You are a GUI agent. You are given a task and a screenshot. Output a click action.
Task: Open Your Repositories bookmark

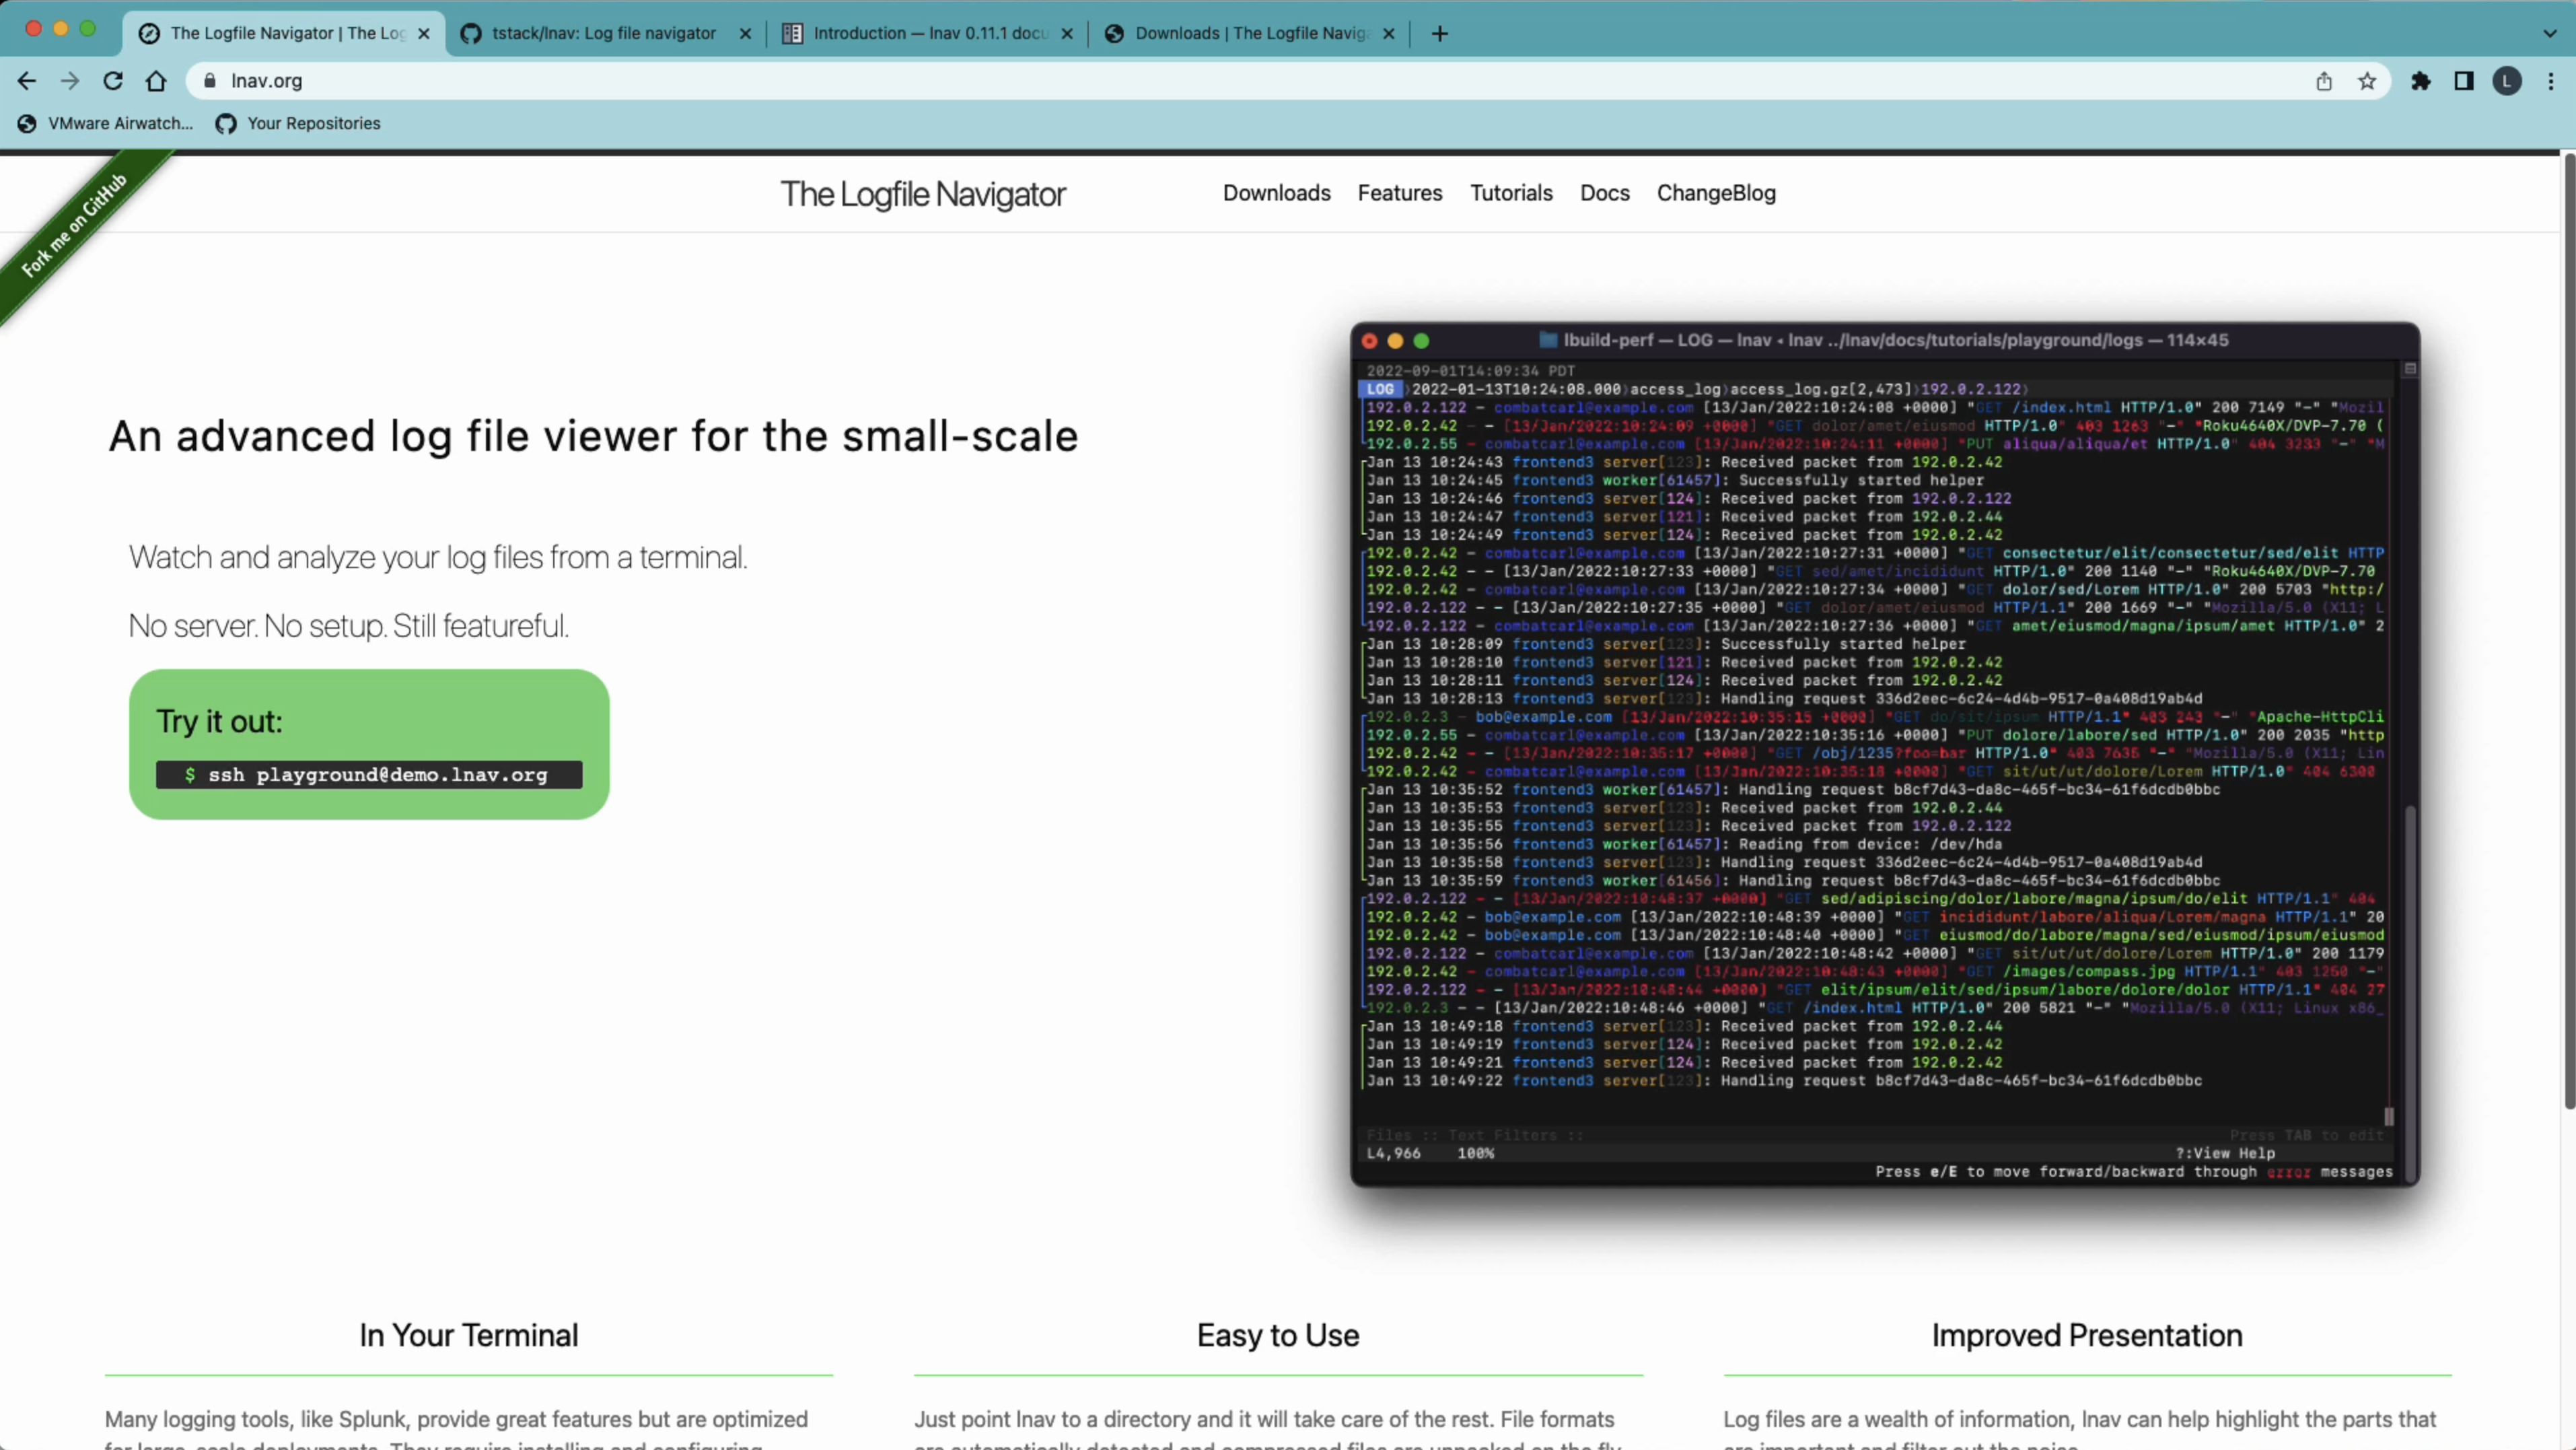pos(298,123)
